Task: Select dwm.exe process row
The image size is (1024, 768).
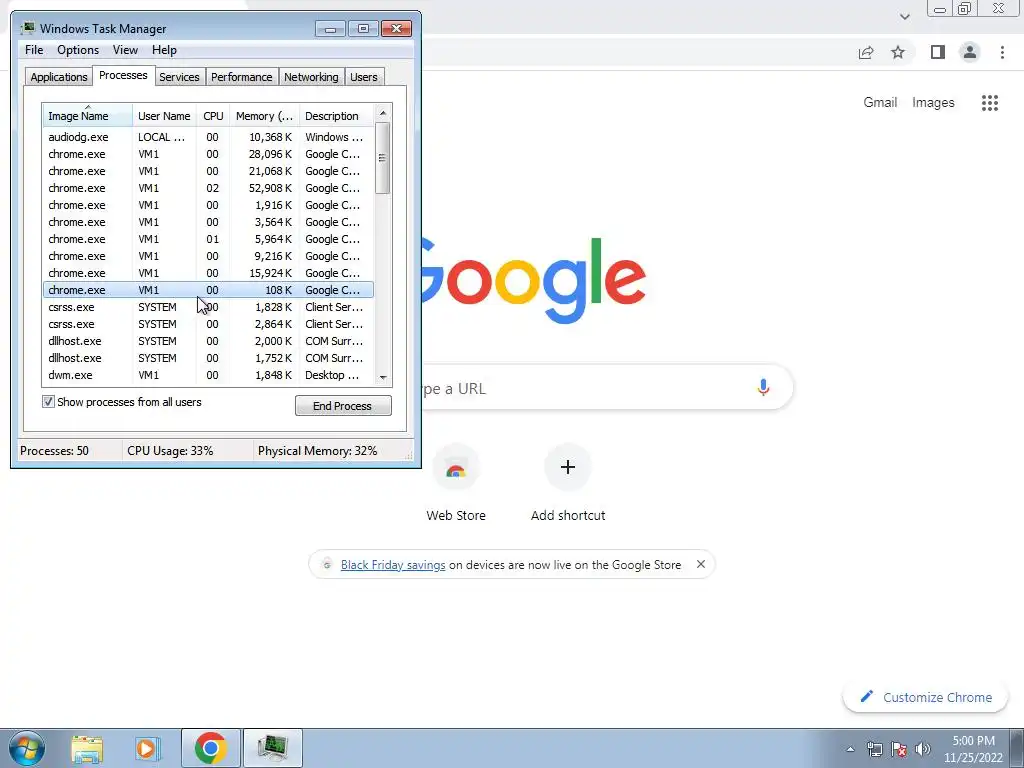Action: tap(208, 375)
